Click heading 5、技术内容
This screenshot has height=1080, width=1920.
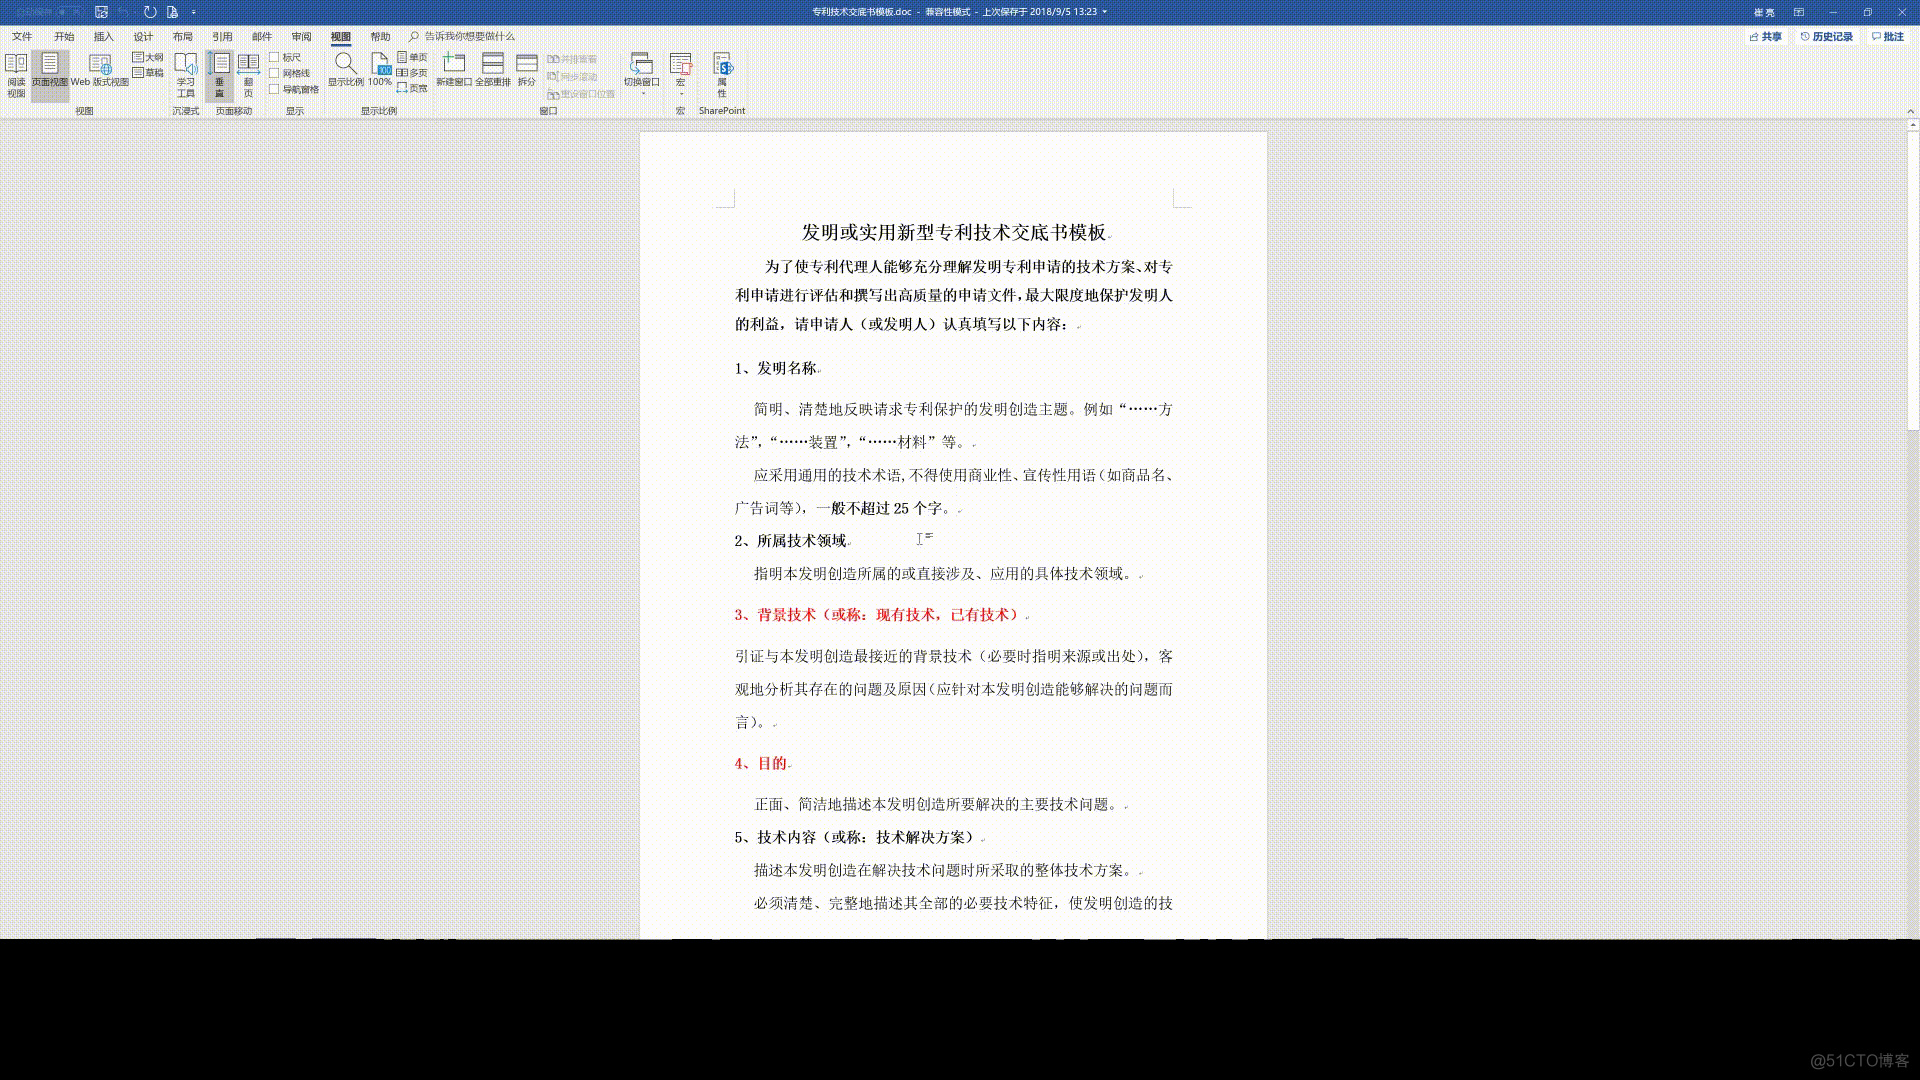tap(855, 838)
